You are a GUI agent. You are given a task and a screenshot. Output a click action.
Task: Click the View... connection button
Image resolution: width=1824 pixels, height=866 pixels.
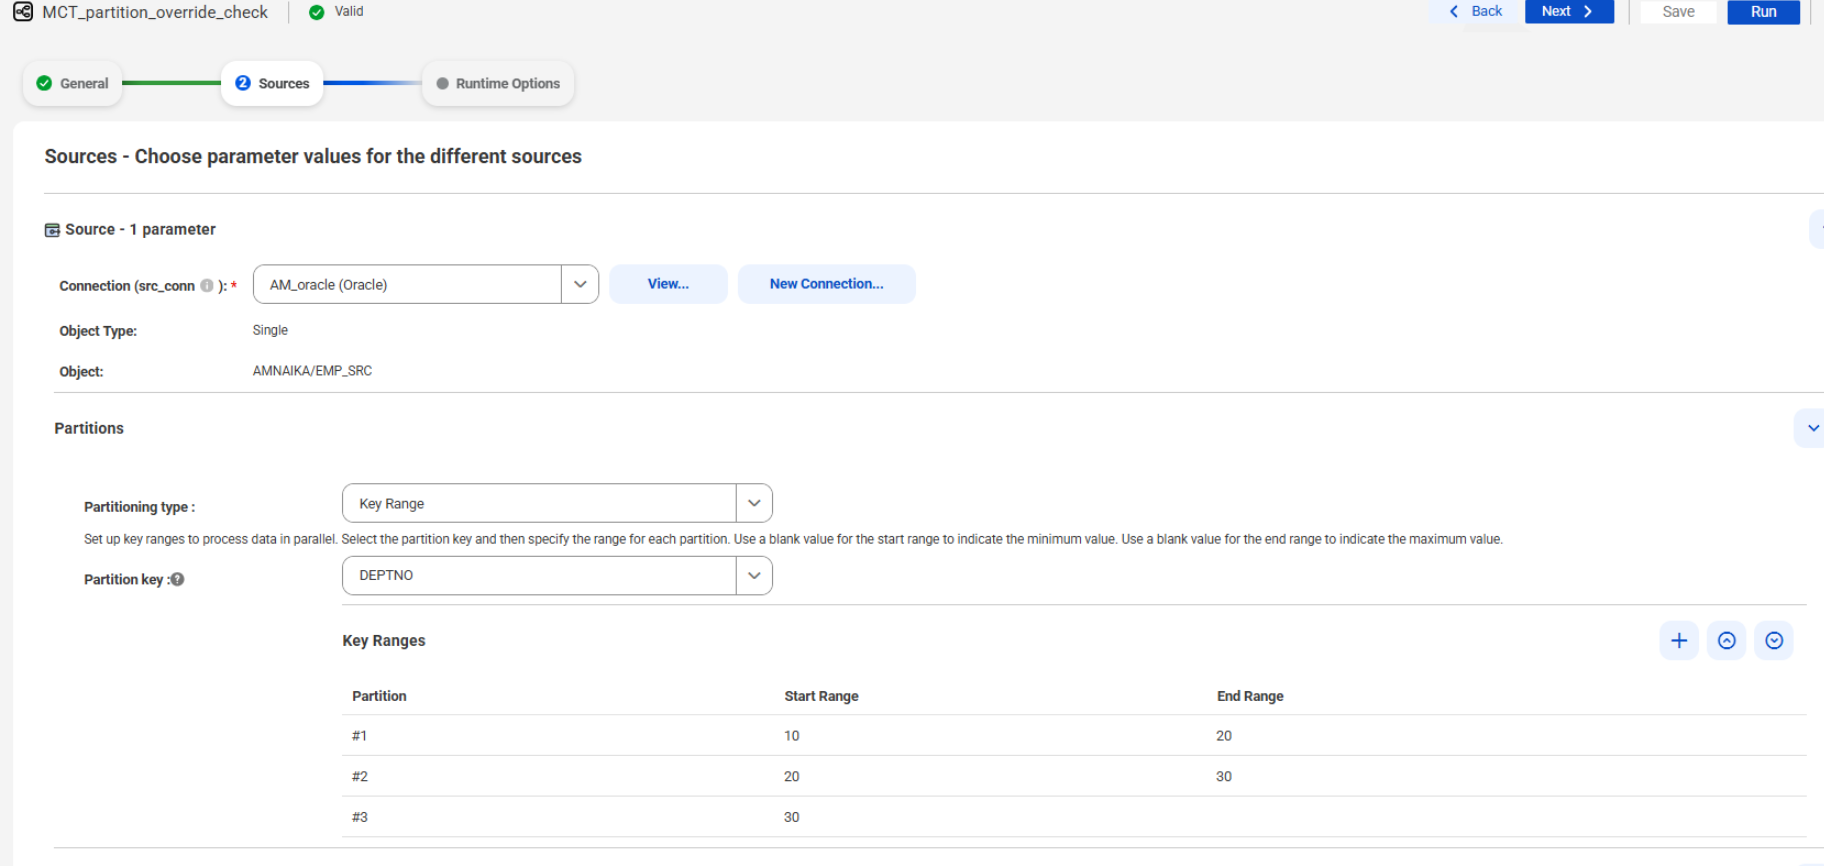point(668,284)
